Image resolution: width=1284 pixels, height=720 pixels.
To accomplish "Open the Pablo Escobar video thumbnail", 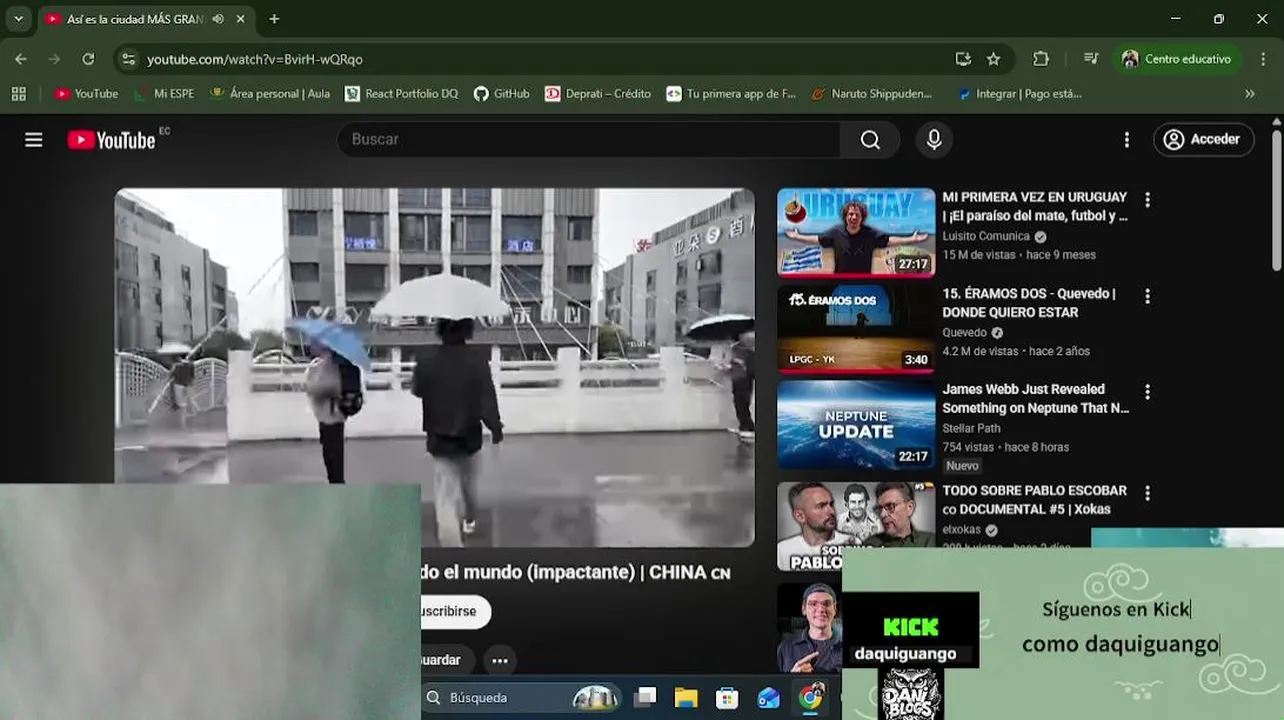I will [856, 526].
